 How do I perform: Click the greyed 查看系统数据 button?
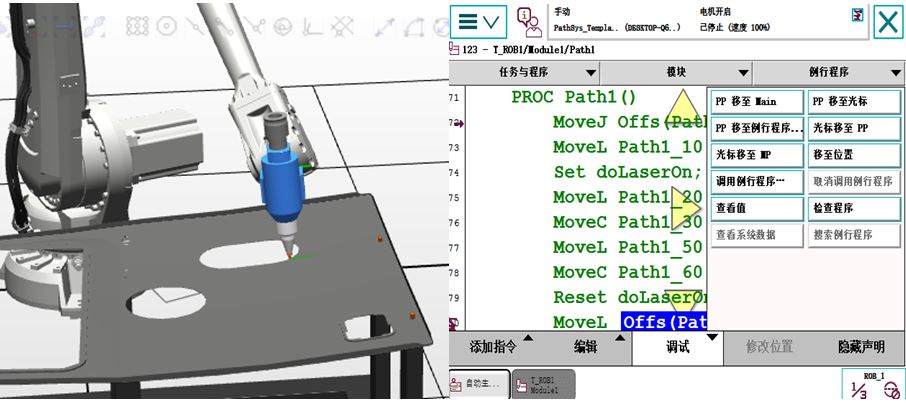click(x=757, y=235)
